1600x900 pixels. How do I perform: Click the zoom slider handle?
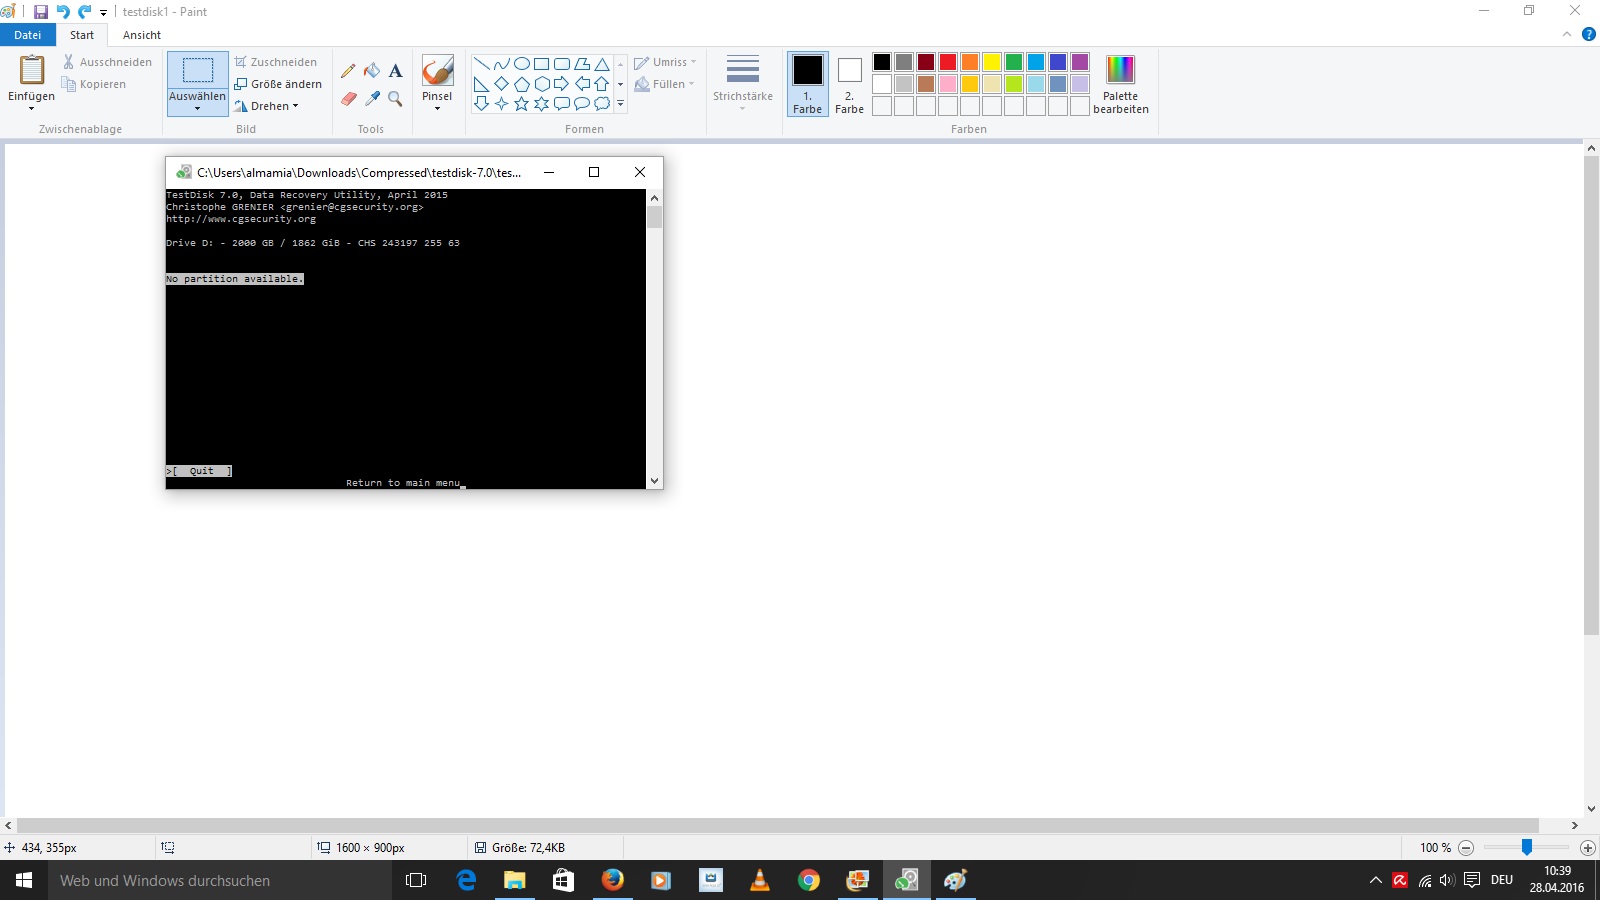(x=1527, y=847)
